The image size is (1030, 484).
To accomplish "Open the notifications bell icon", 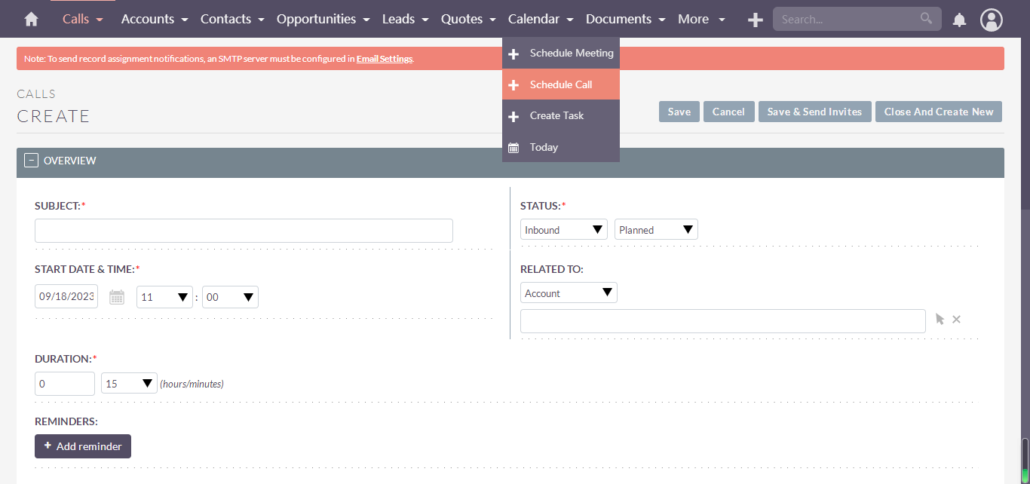I will (959, 19).
